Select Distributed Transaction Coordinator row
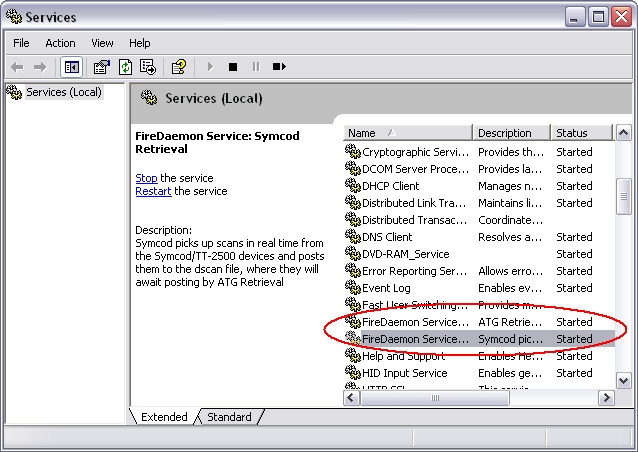 [x=479, y=220]
